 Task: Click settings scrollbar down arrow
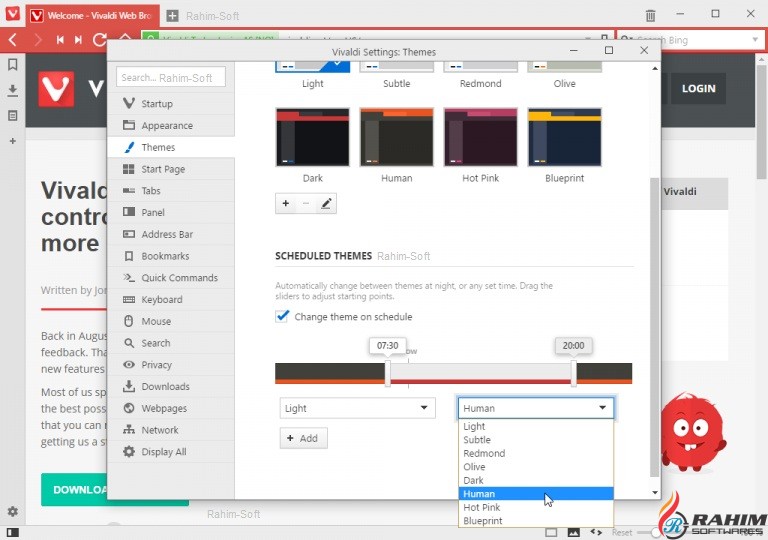[x=655, y=492]
